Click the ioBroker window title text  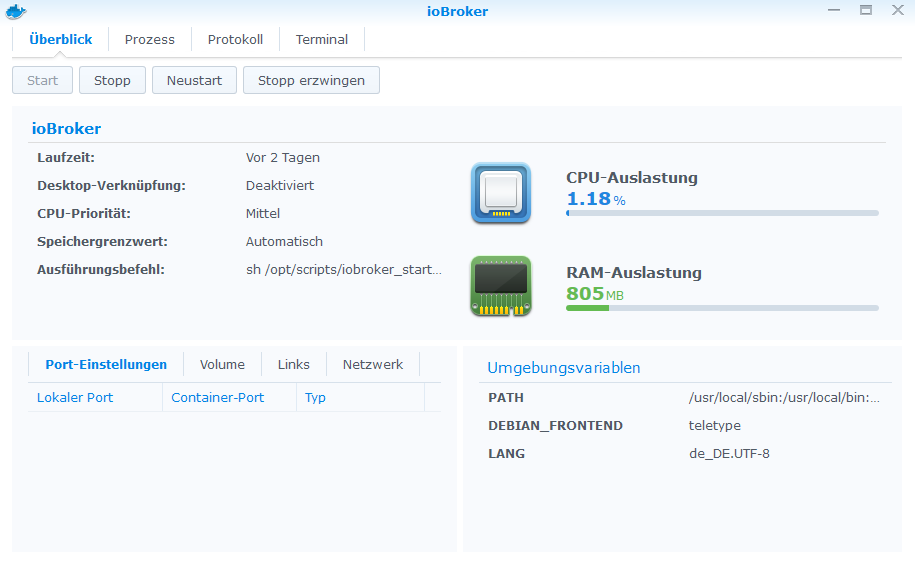click(458, 11)
